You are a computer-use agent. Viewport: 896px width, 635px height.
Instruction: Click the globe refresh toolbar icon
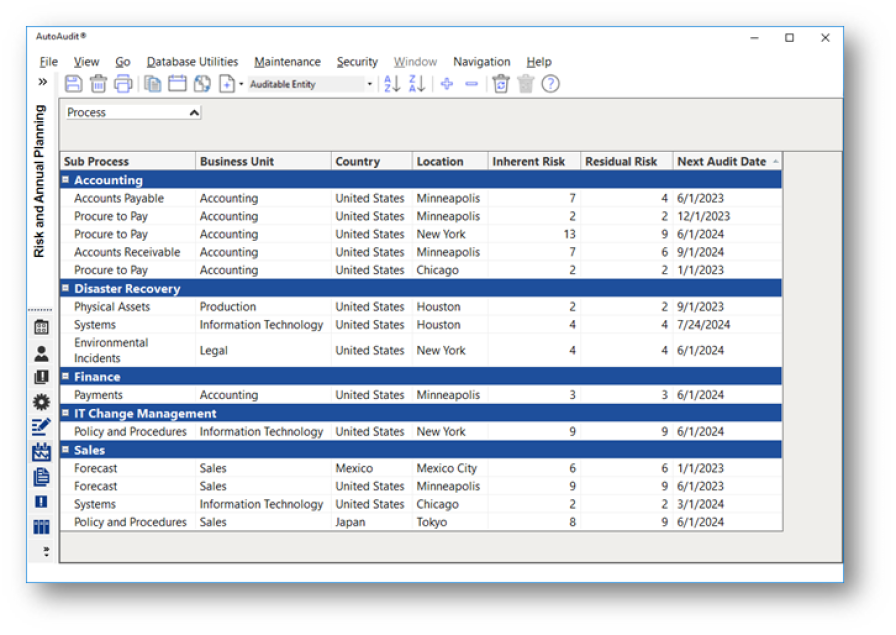tap(202, 84)
